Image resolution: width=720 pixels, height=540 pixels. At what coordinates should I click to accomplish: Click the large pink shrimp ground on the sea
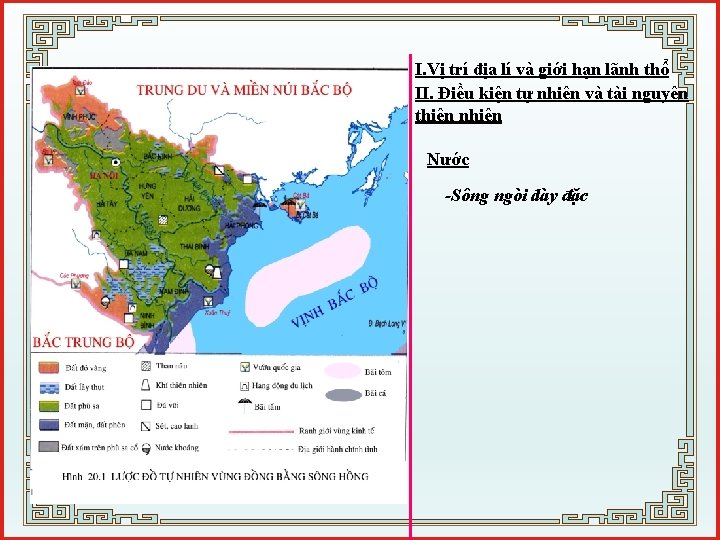click(x=308, y=276)
